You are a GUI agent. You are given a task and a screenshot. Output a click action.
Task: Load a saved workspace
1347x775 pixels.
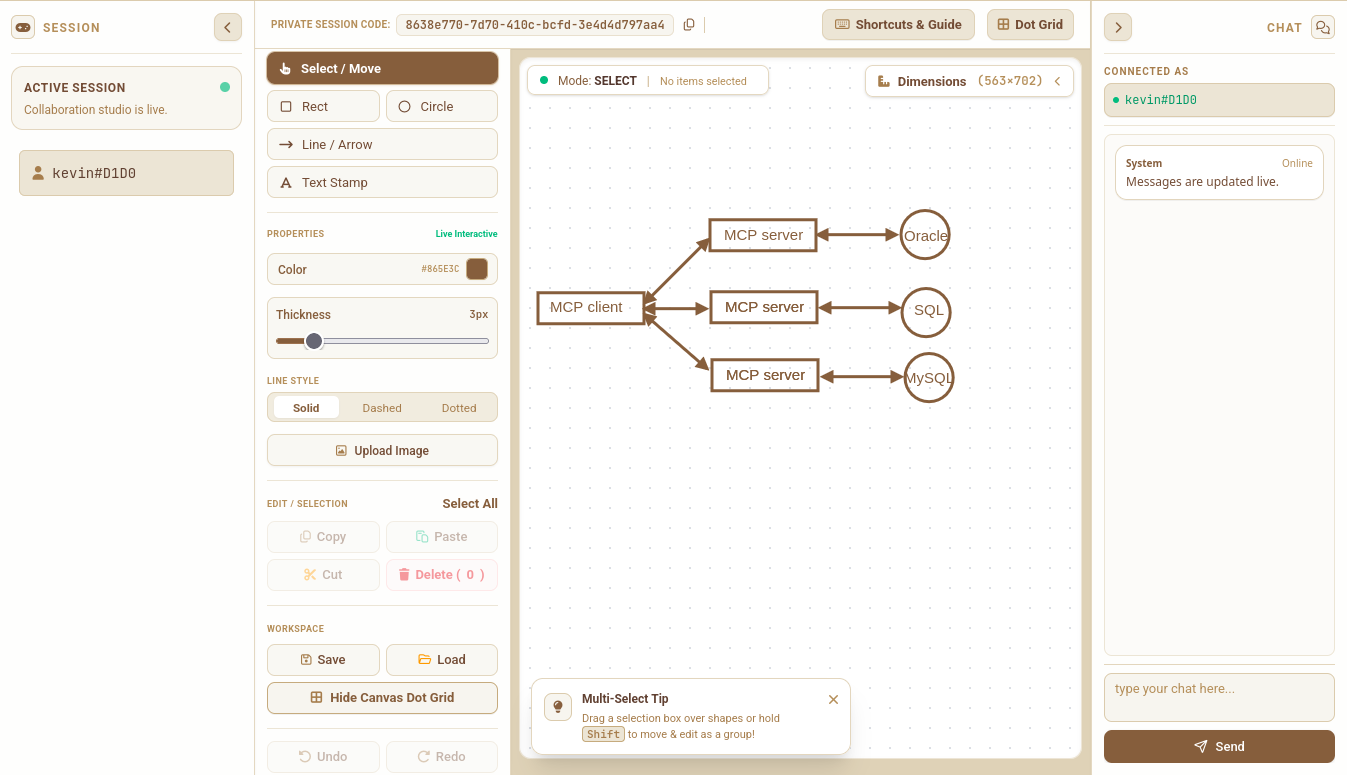click(442, 660)
